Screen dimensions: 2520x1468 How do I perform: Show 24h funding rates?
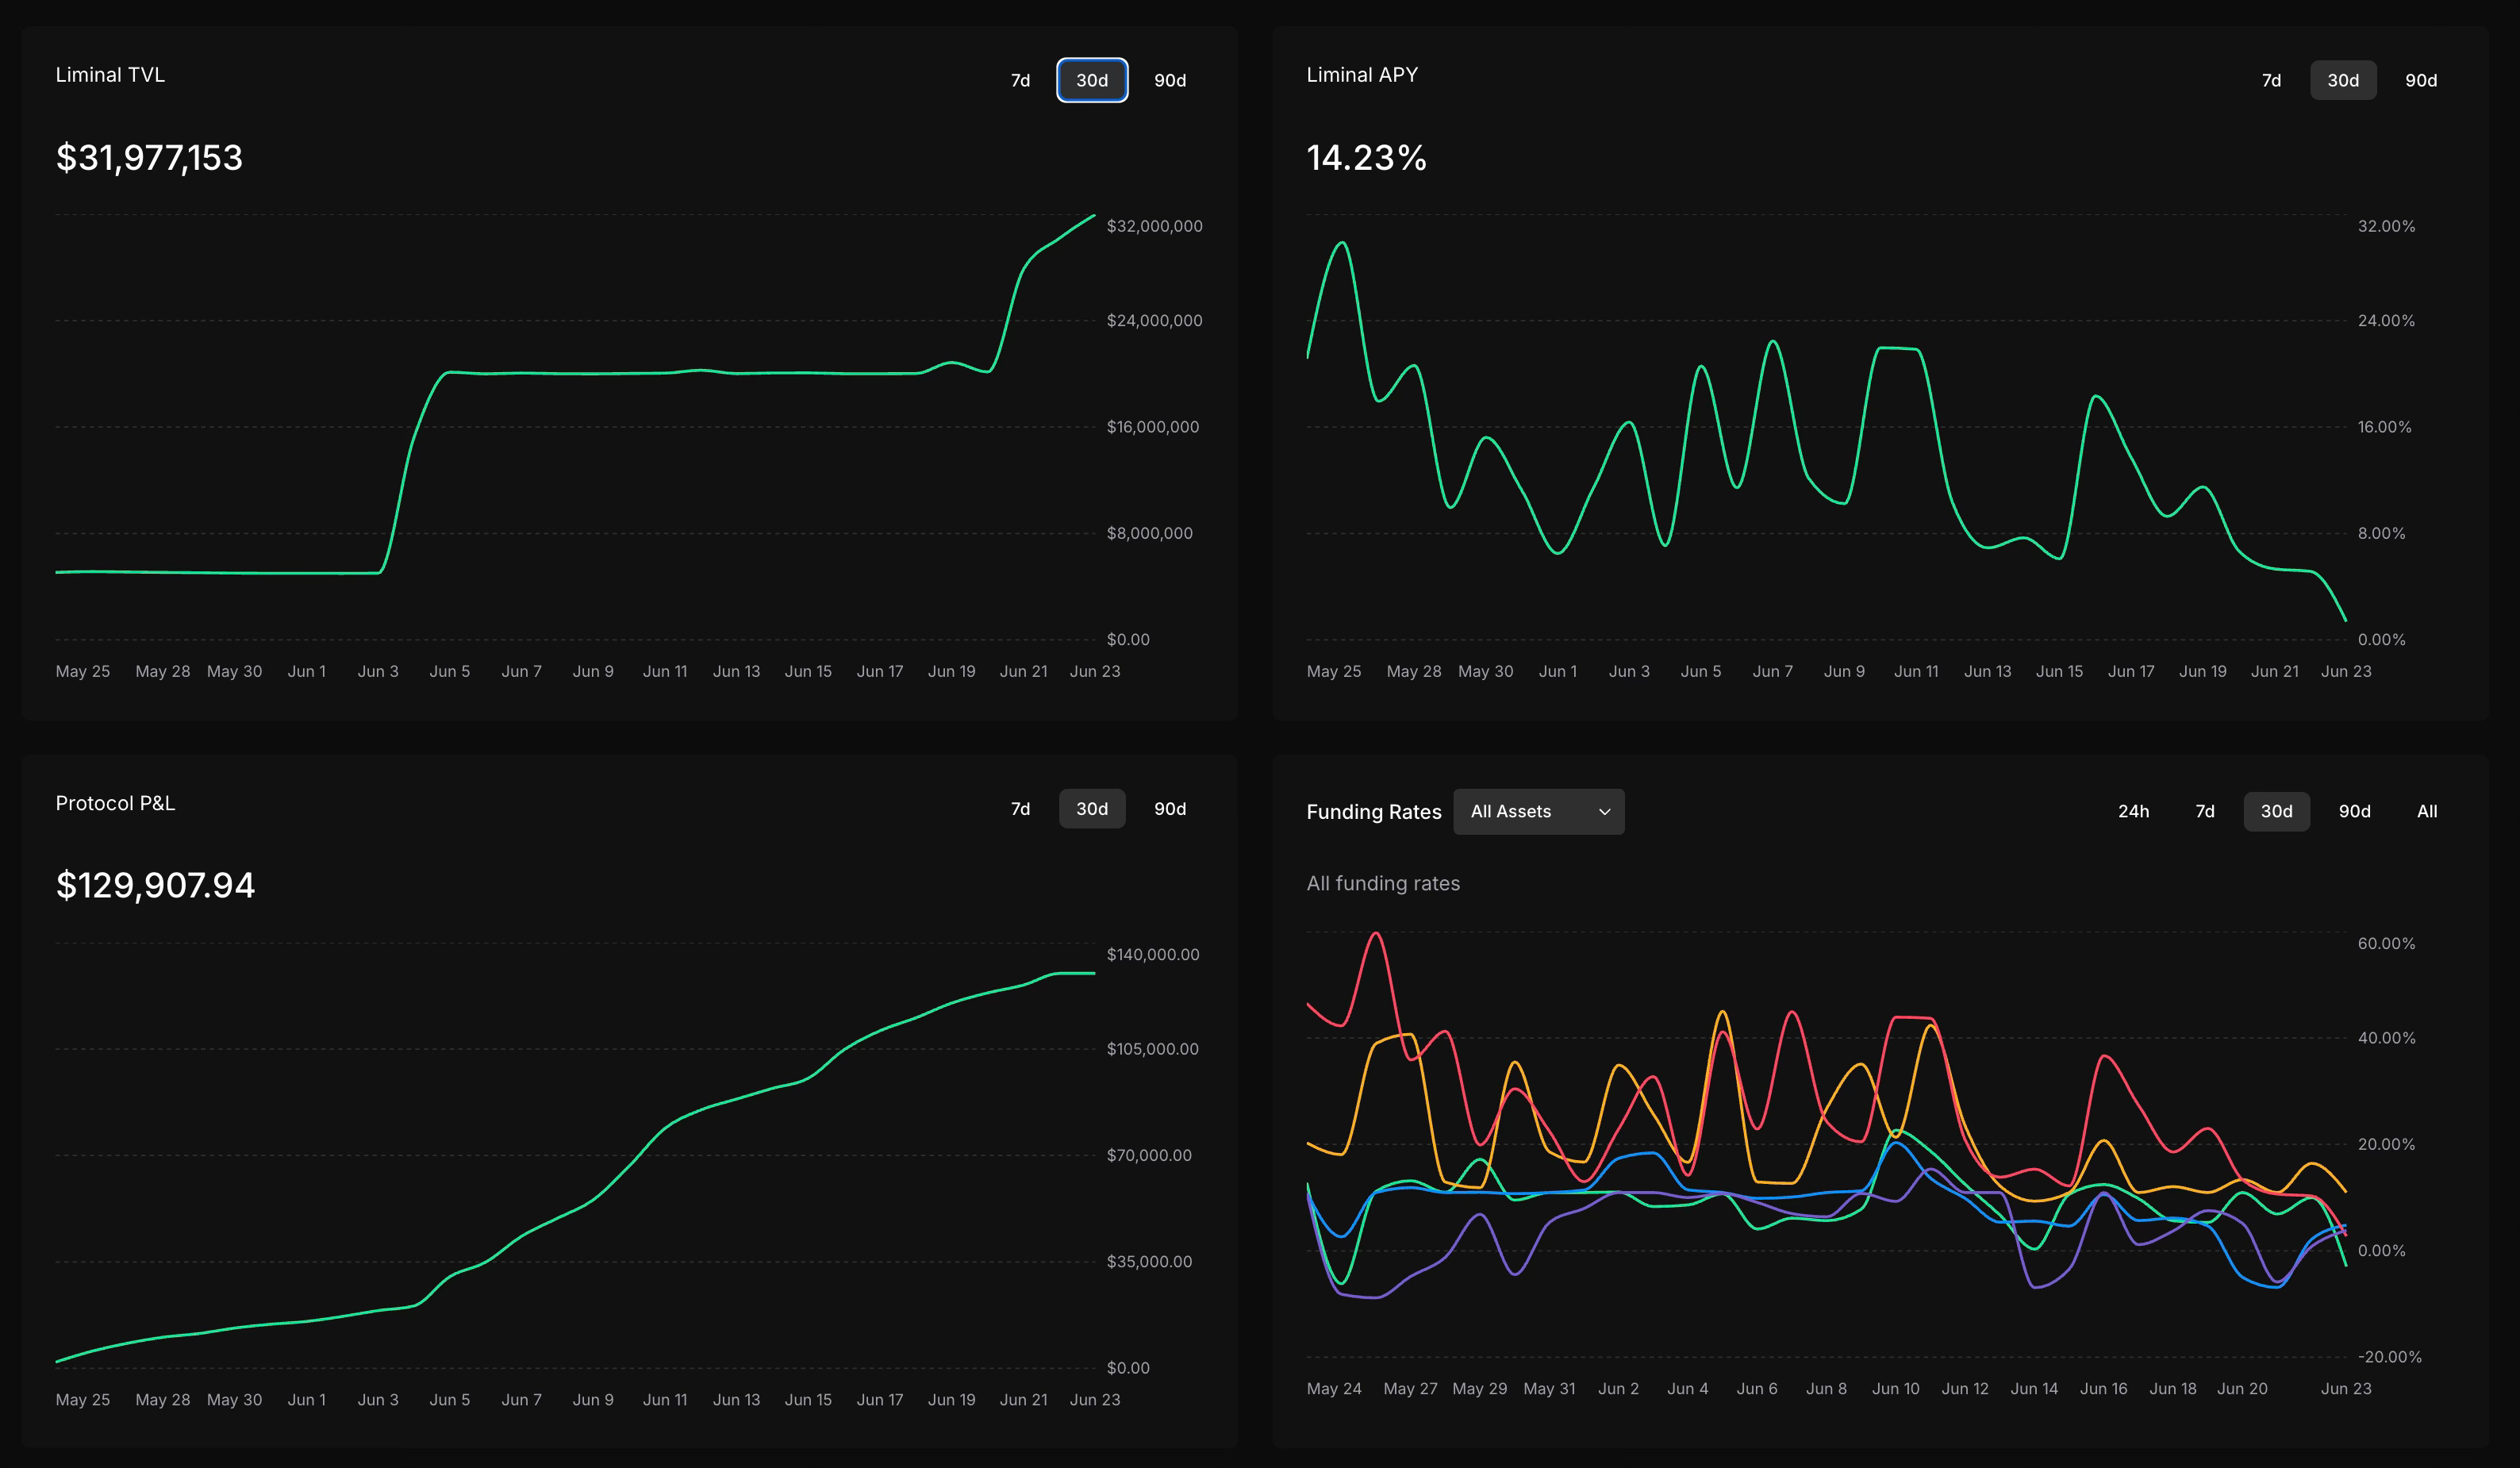[x=2133, y=811]
